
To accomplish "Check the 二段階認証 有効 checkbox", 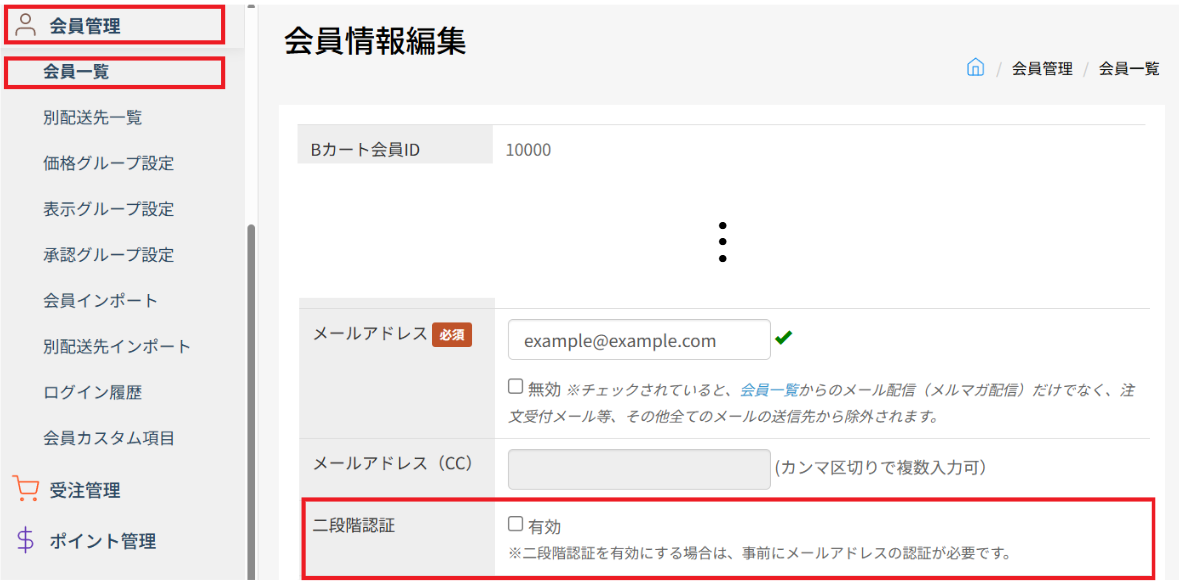I will [x=515, y=523].
